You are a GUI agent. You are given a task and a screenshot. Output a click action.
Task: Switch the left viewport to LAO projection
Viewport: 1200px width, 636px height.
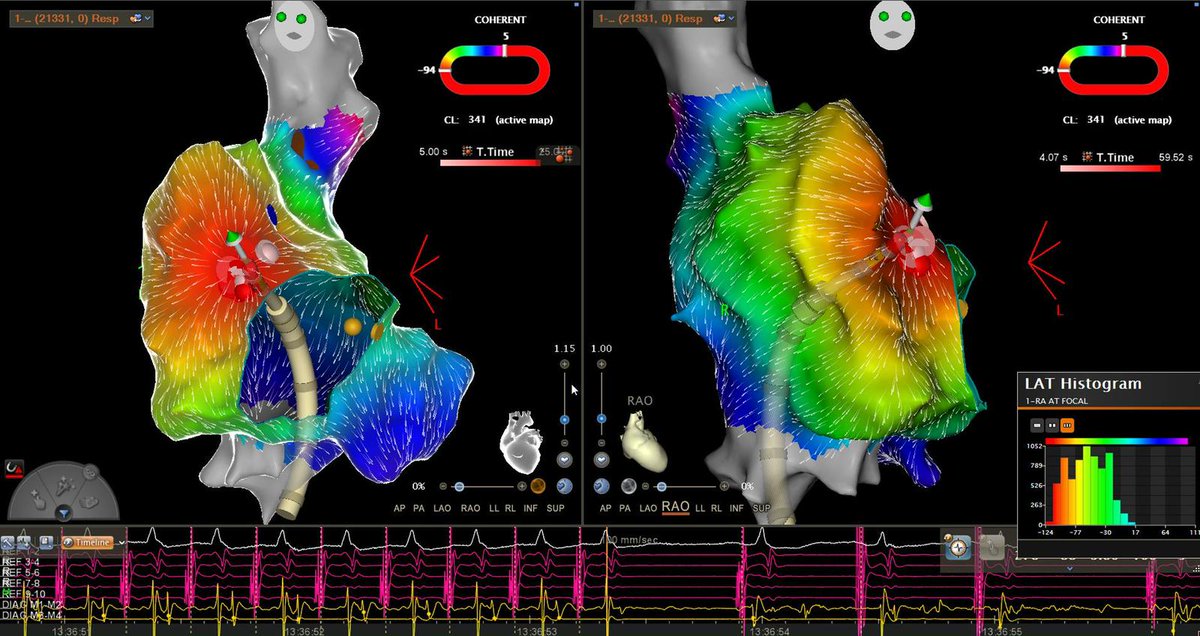point(443,508)
